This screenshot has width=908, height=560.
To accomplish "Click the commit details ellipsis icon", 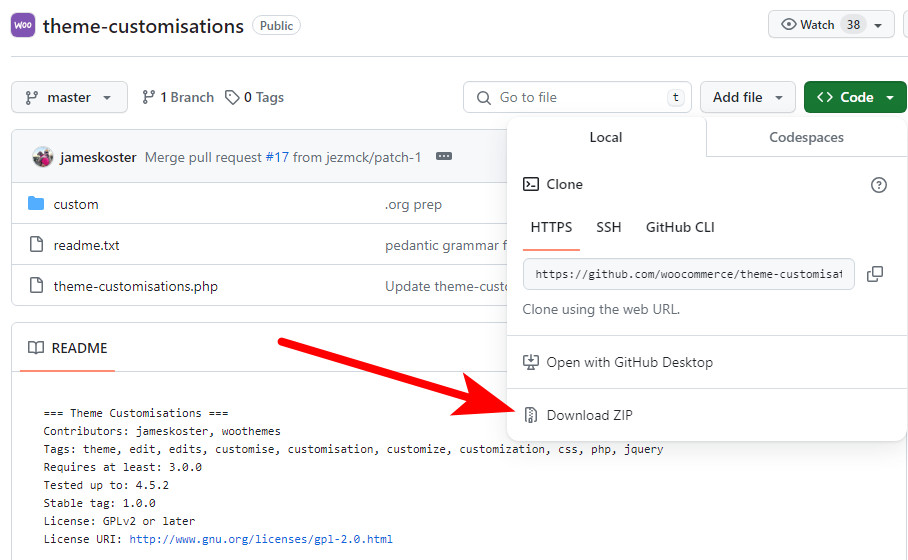I will click(444, 156).
